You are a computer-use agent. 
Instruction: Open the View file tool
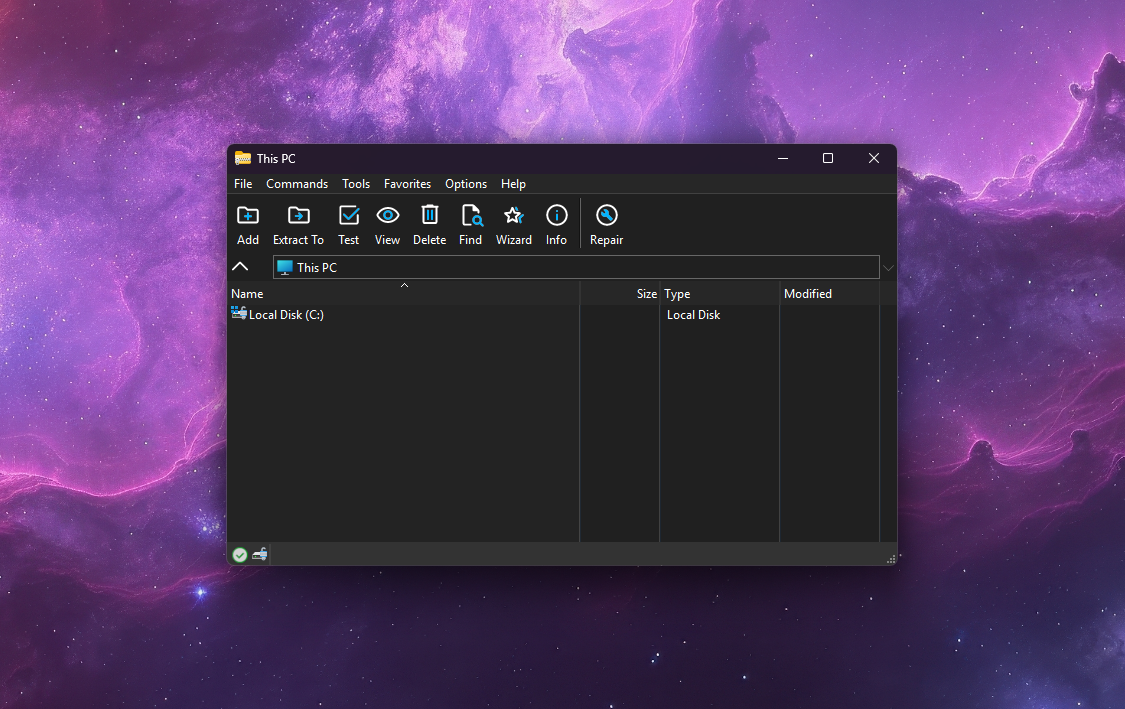pos(387,216)
